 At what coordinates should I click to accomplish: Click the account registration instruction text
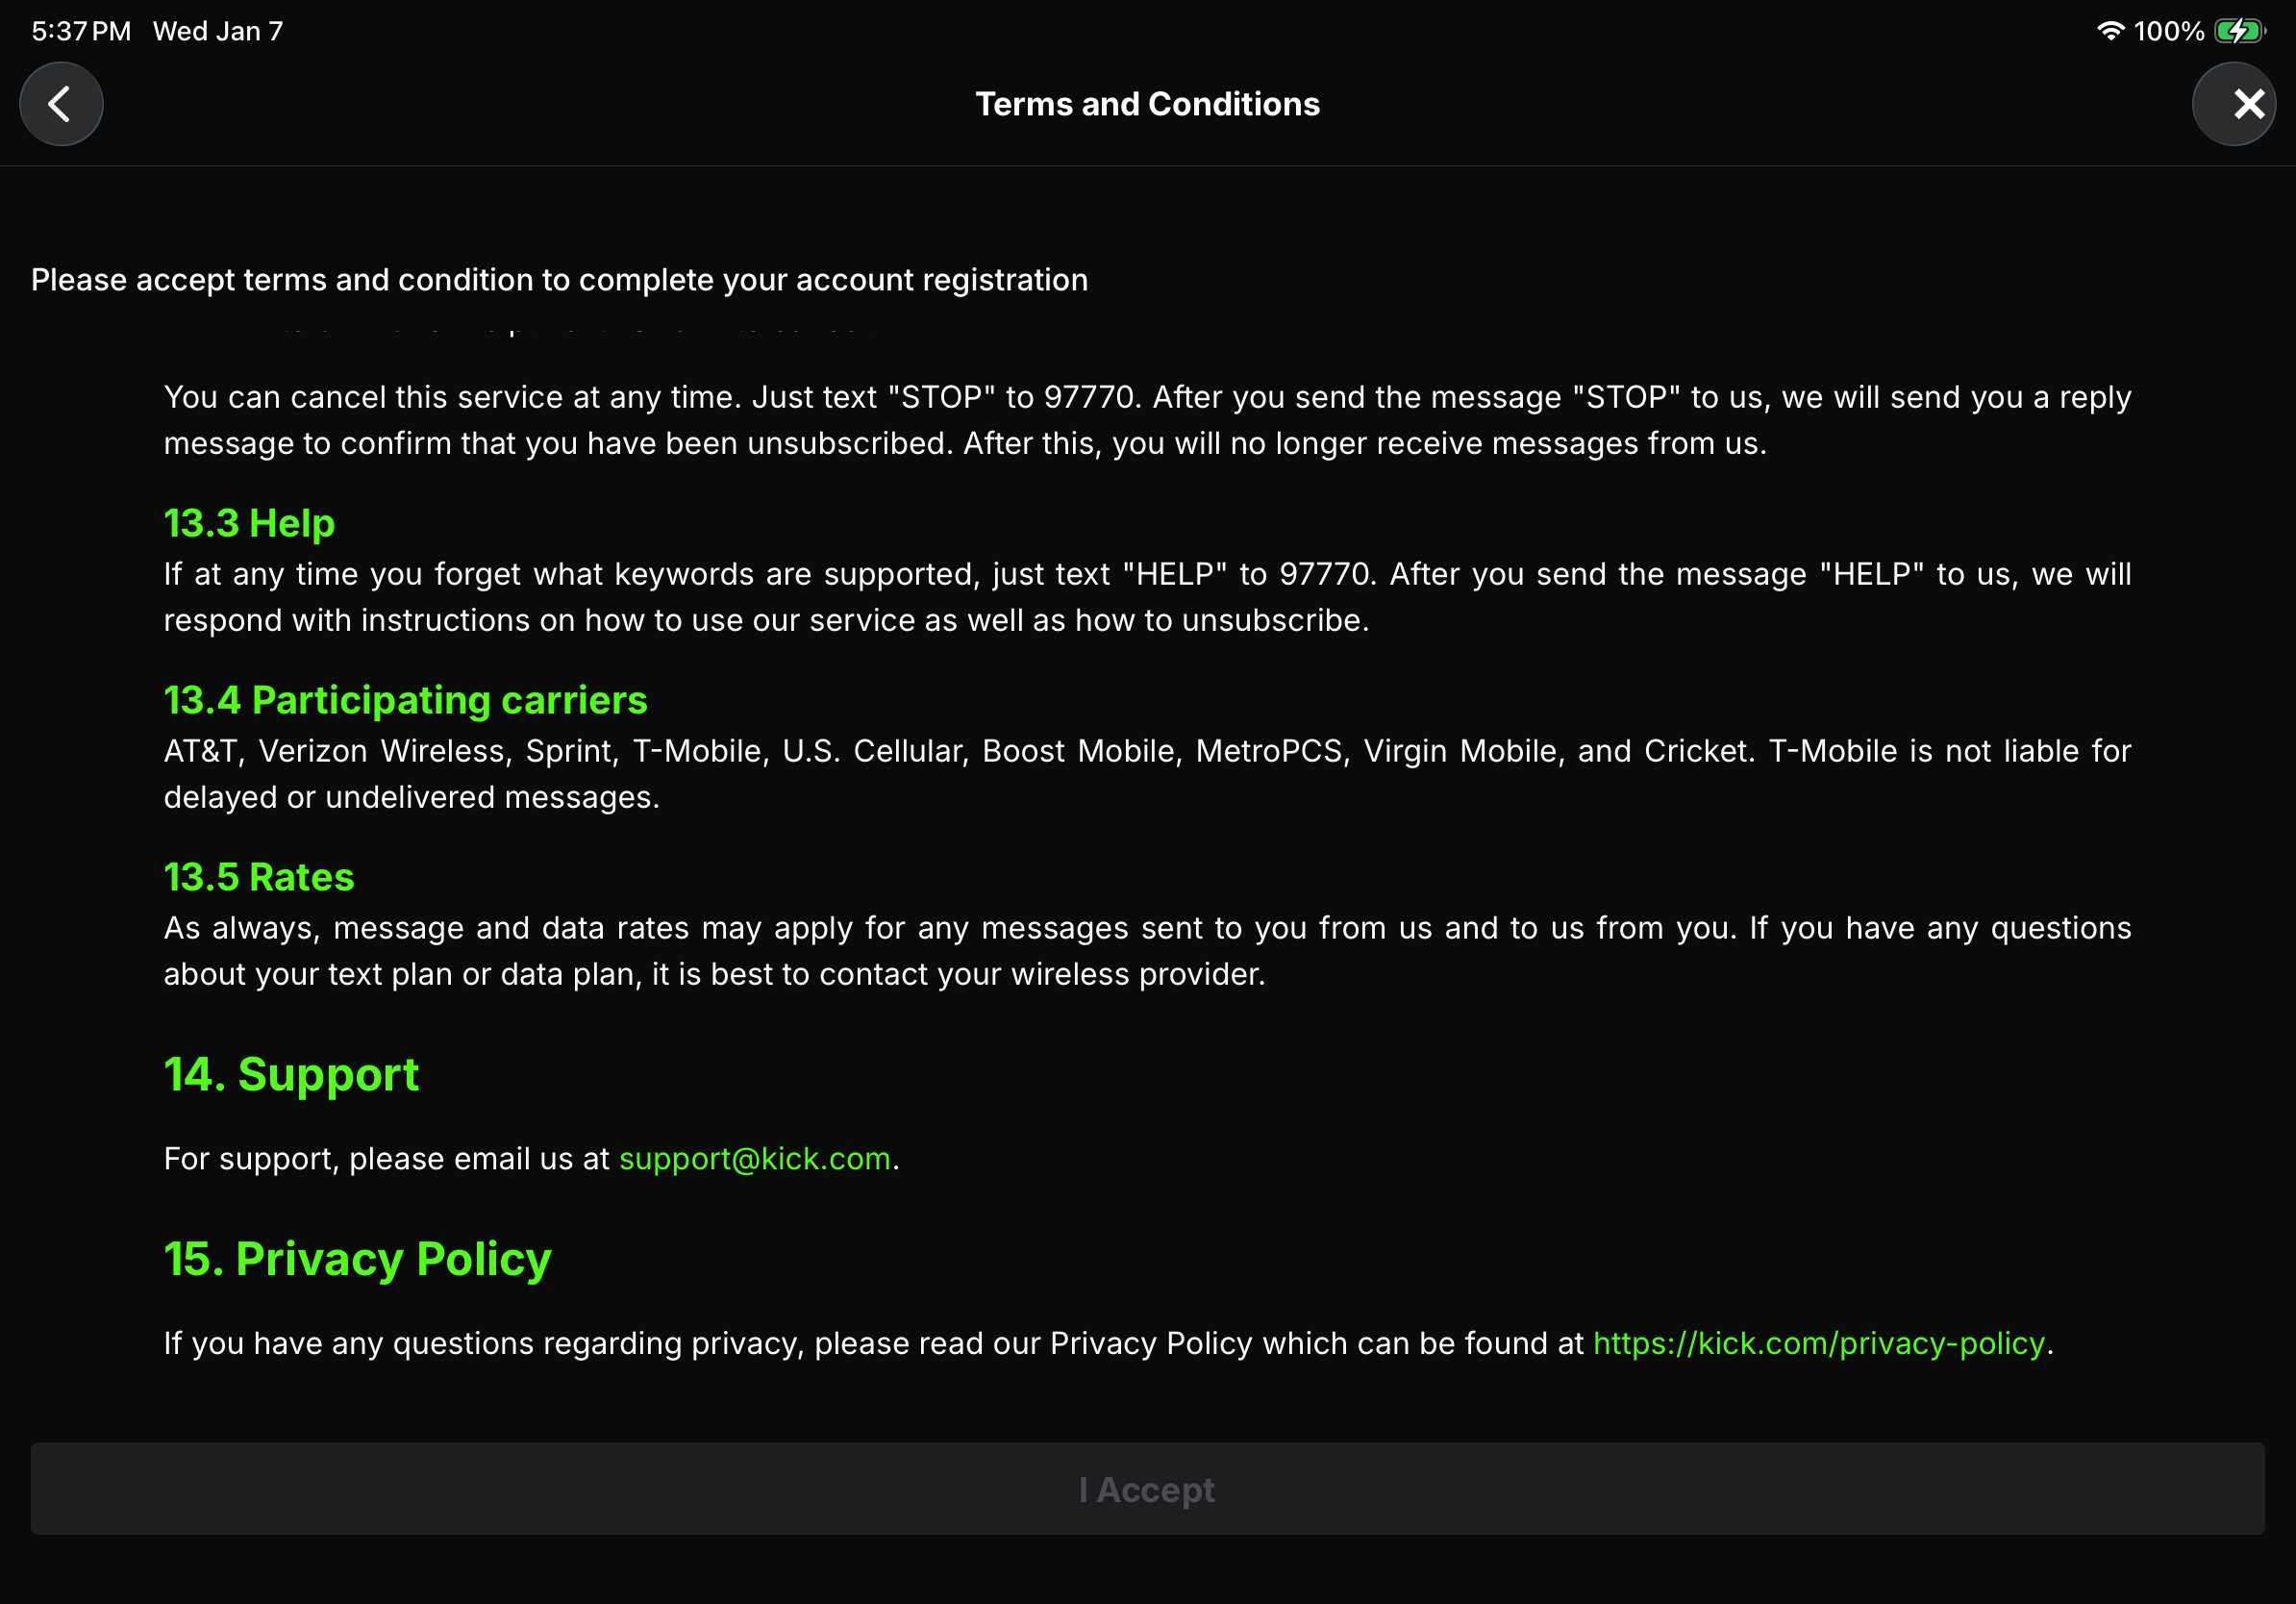[559, 280]
